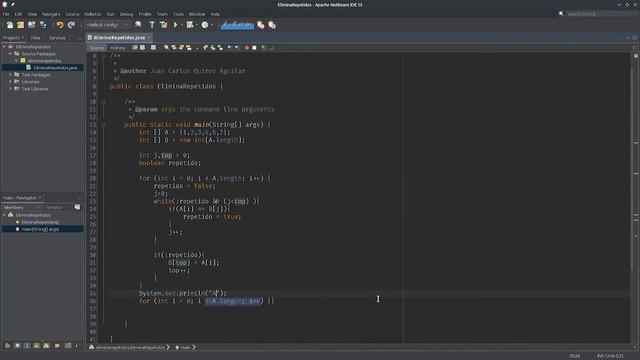This screenshot has height=360, width=640.
Task: Open the Refactor menu
Action: click(93, 14)
